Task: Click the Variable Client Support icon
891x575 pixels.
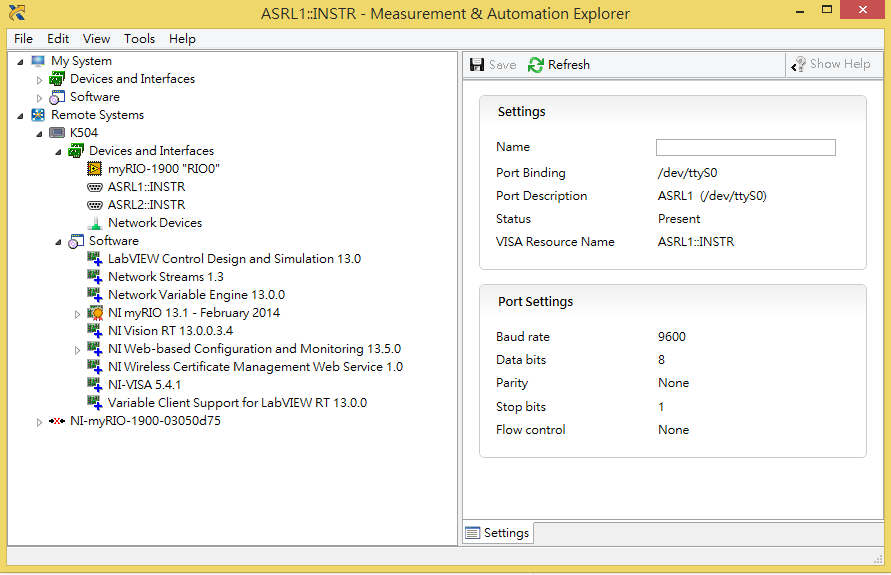Action: 94,403
